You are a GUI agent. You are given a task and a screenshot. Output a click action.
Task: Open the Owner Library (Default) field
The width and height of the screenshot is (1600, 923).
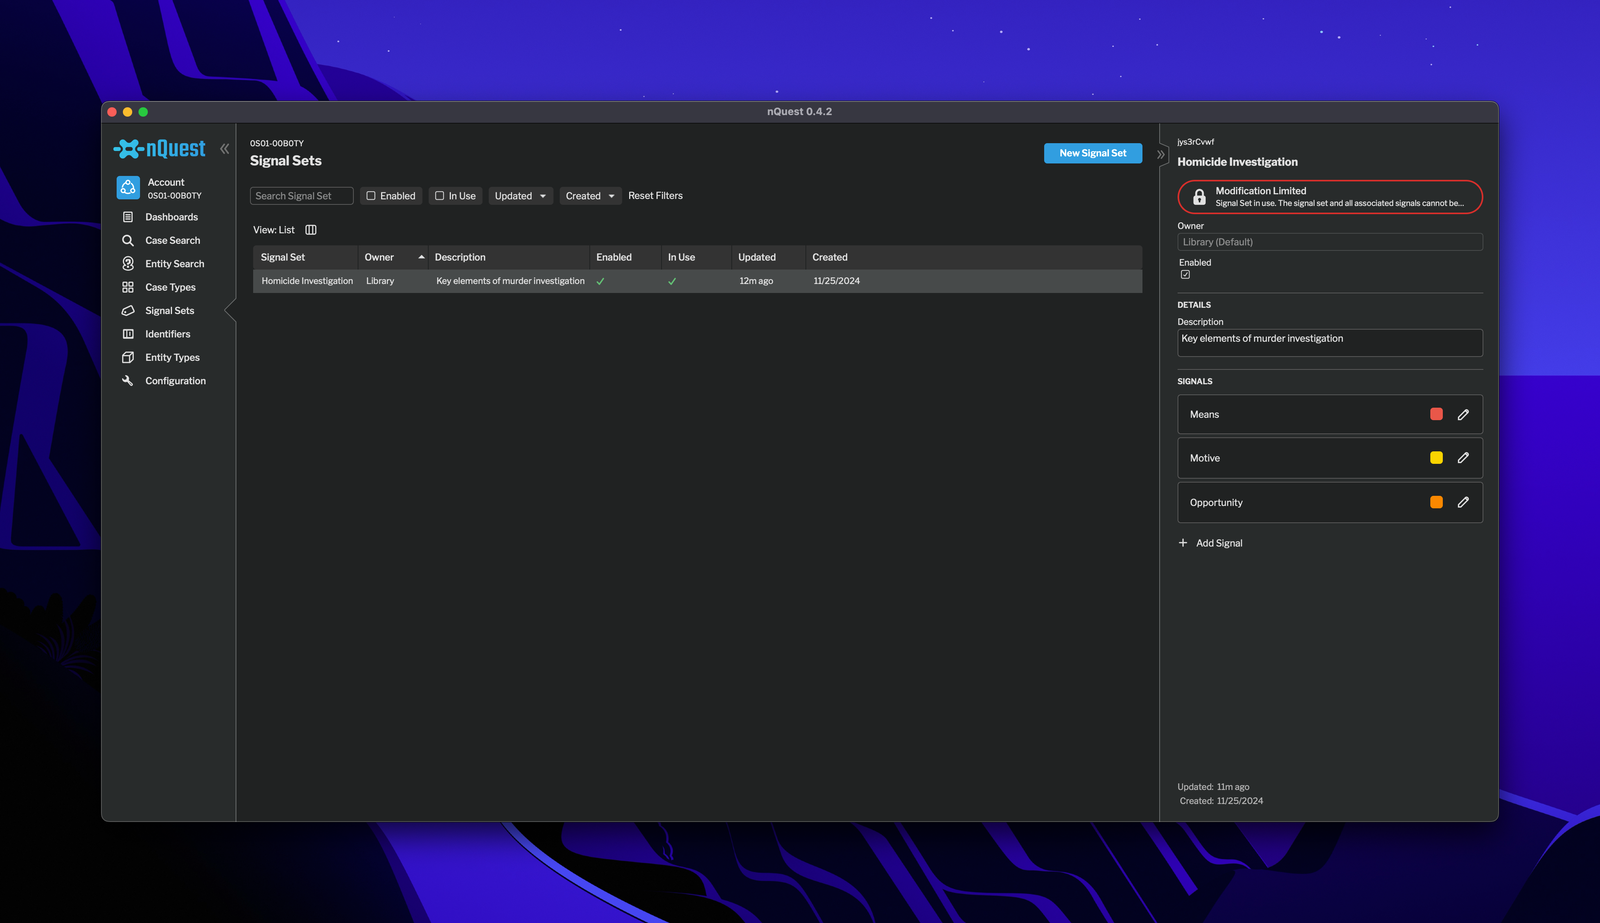(1330, 242)
